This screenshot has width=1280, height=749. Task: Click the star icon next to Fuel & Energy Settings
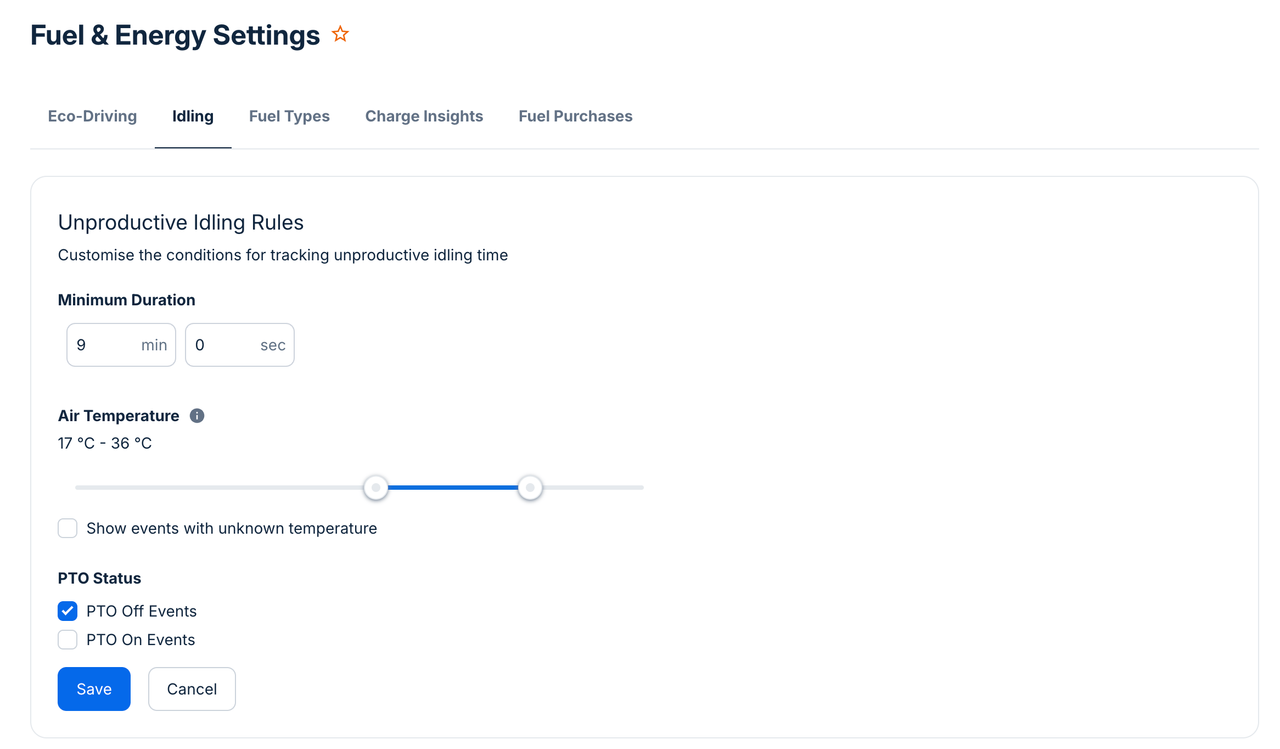(339, 33)
